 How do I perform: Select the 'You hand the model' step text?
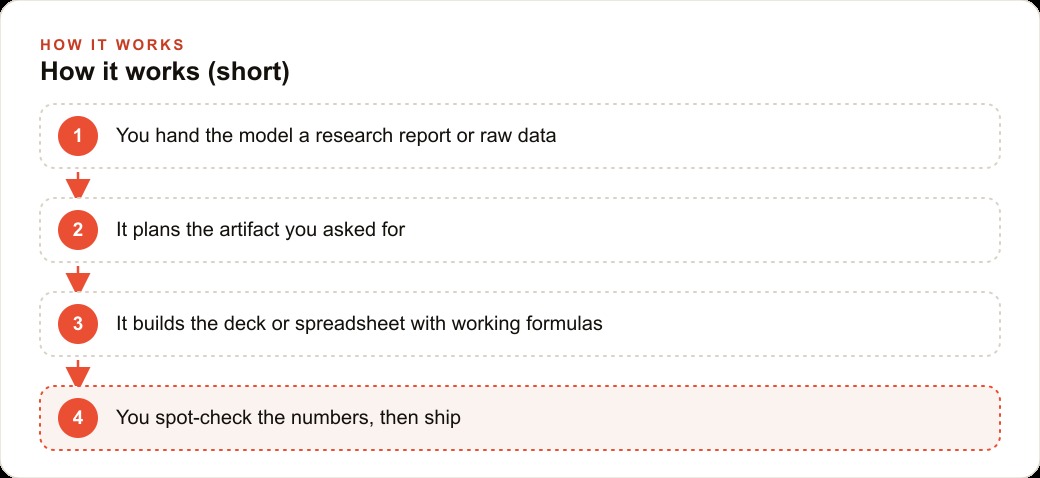coord(336,136)
